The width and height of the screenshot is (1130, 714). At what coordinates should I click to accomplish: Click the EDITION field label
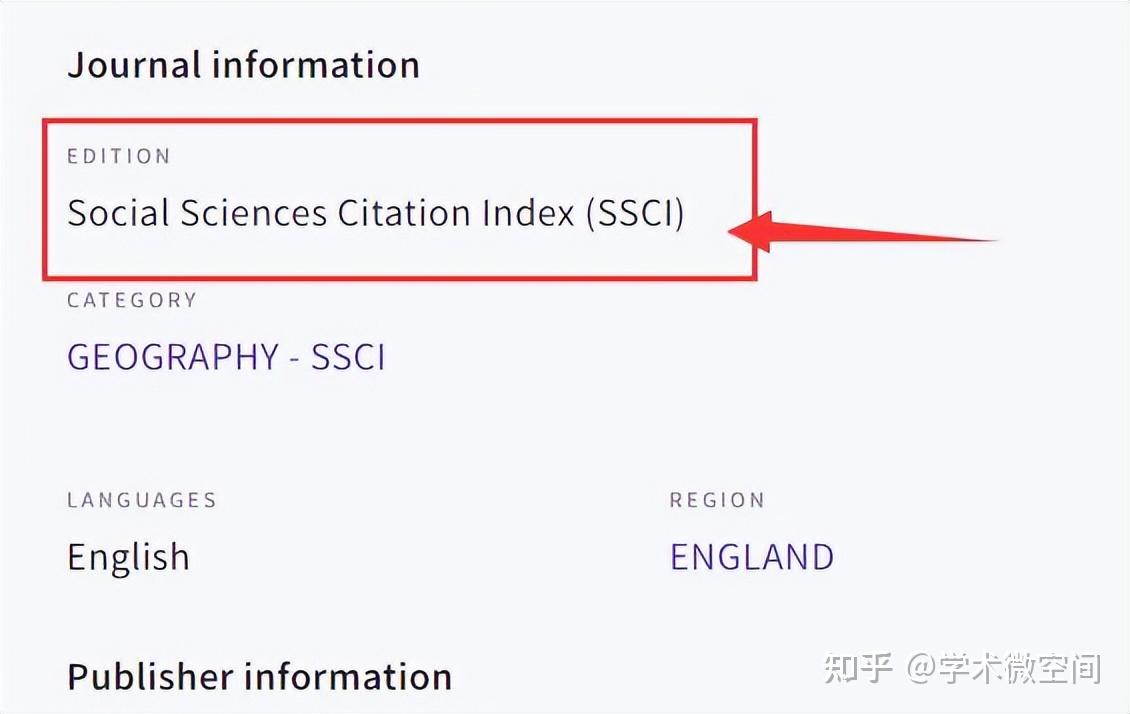pyautogui.click(x=119, y=156)
